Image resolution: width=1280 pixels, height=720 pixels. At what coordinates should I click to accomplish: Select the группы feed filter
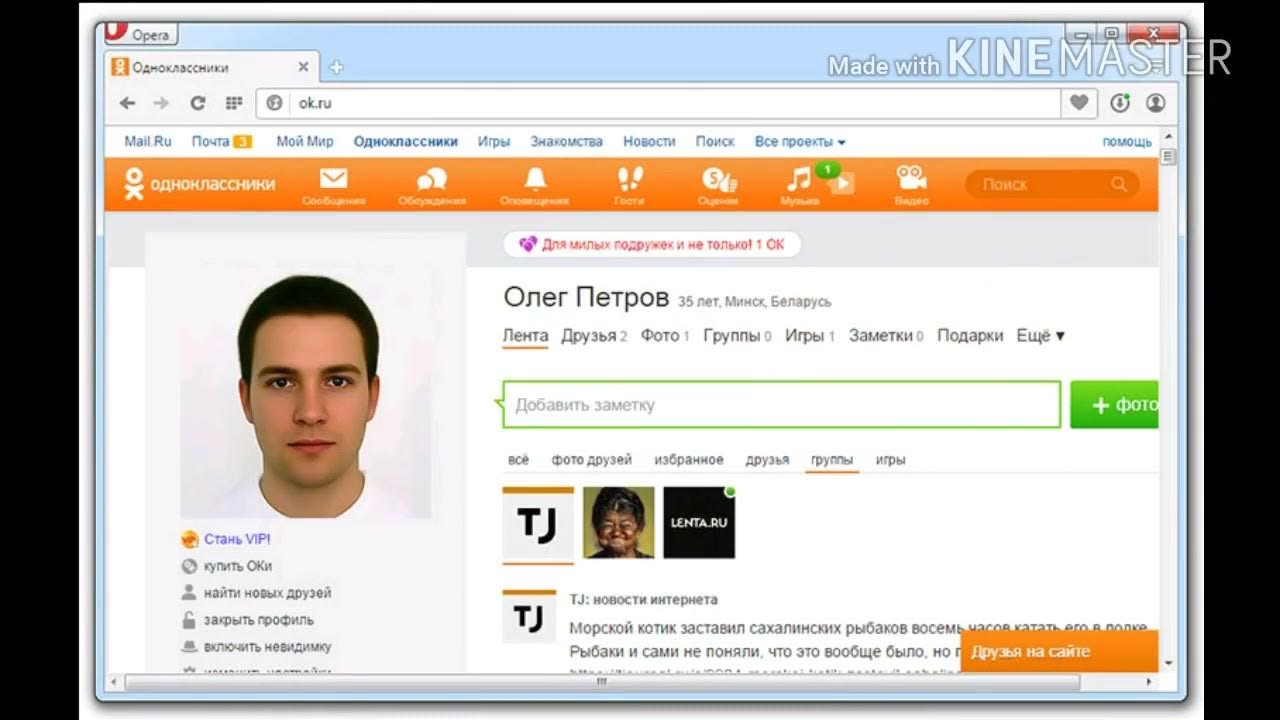point(832,460)
